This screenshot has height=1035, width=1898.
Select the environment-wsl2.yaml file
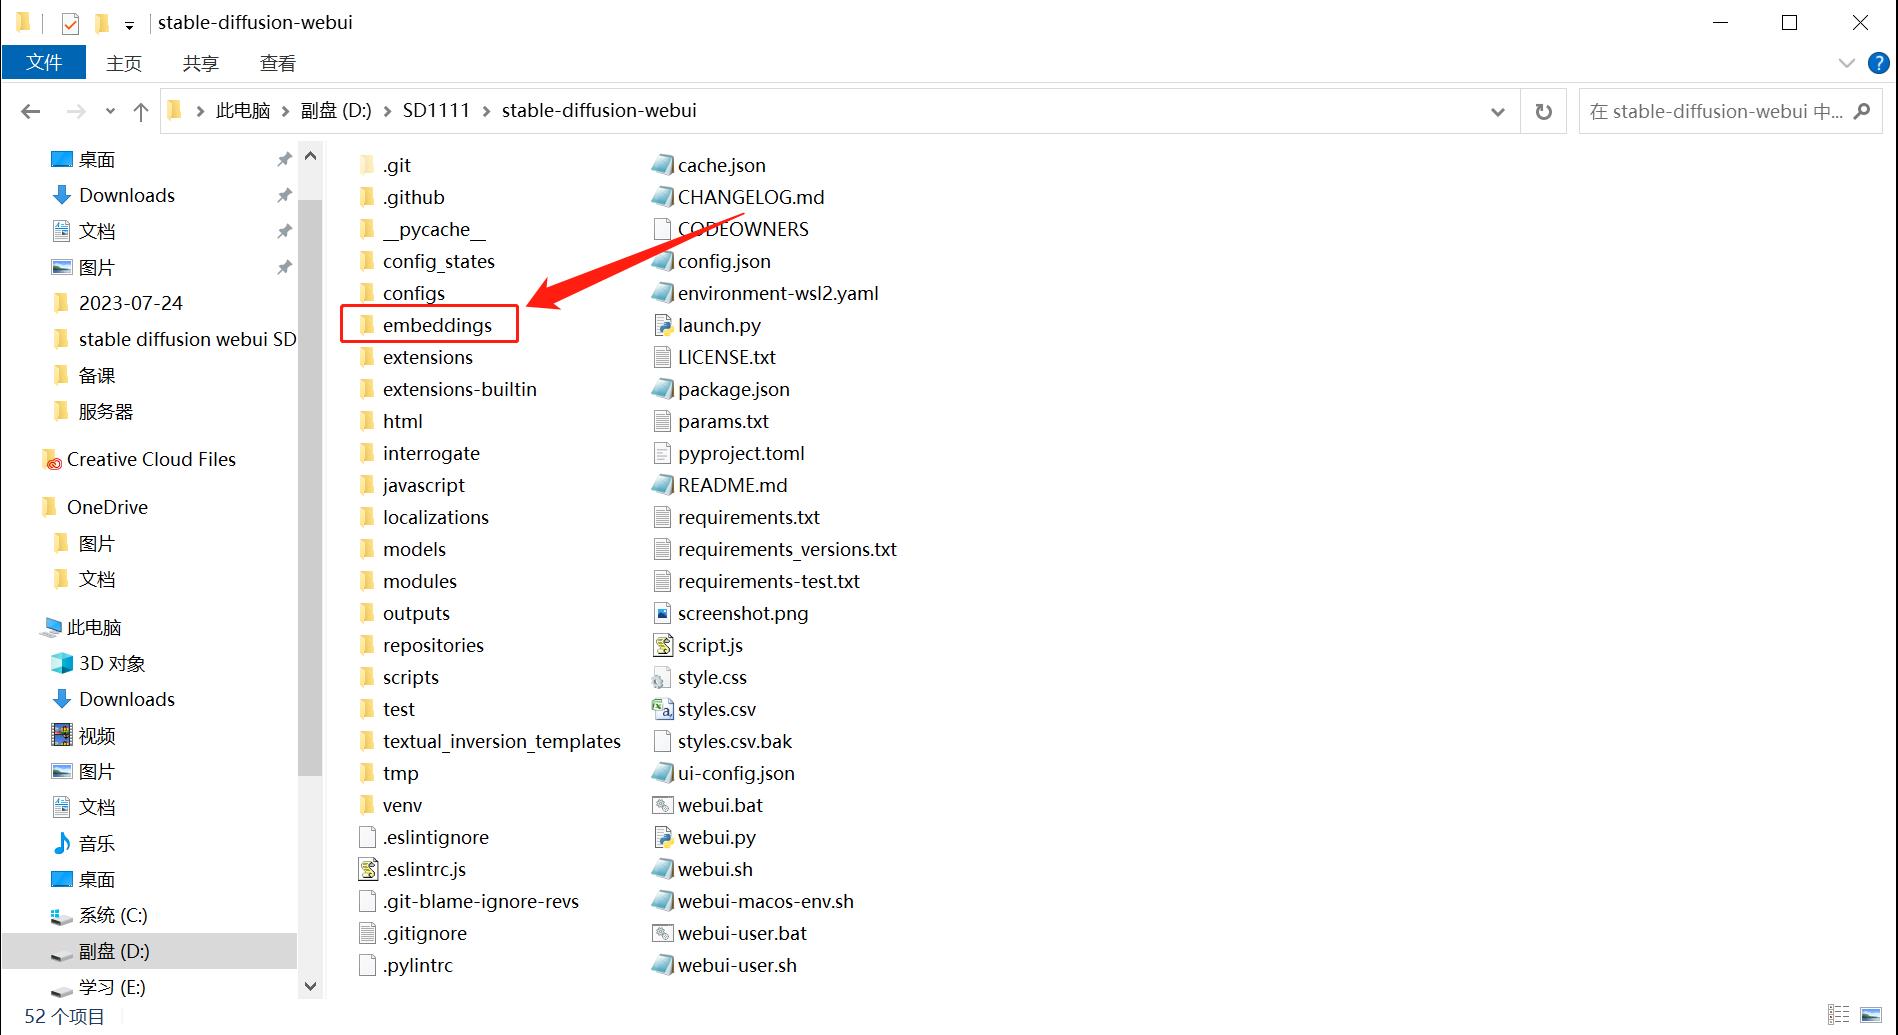point(778,293)
